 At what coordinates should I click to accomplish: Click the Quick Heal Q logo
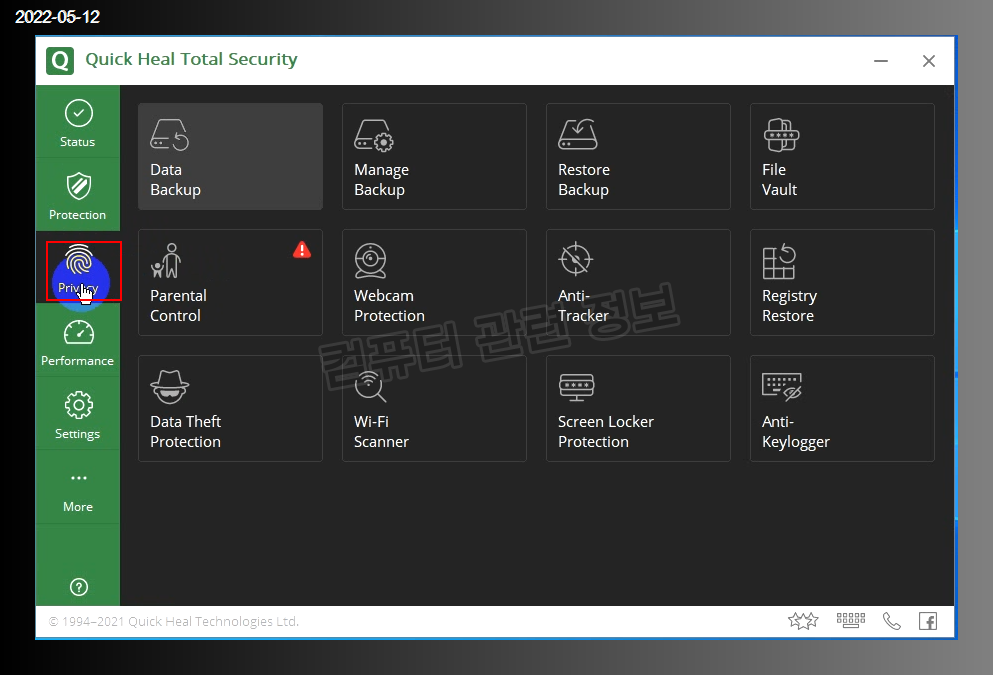60,61
